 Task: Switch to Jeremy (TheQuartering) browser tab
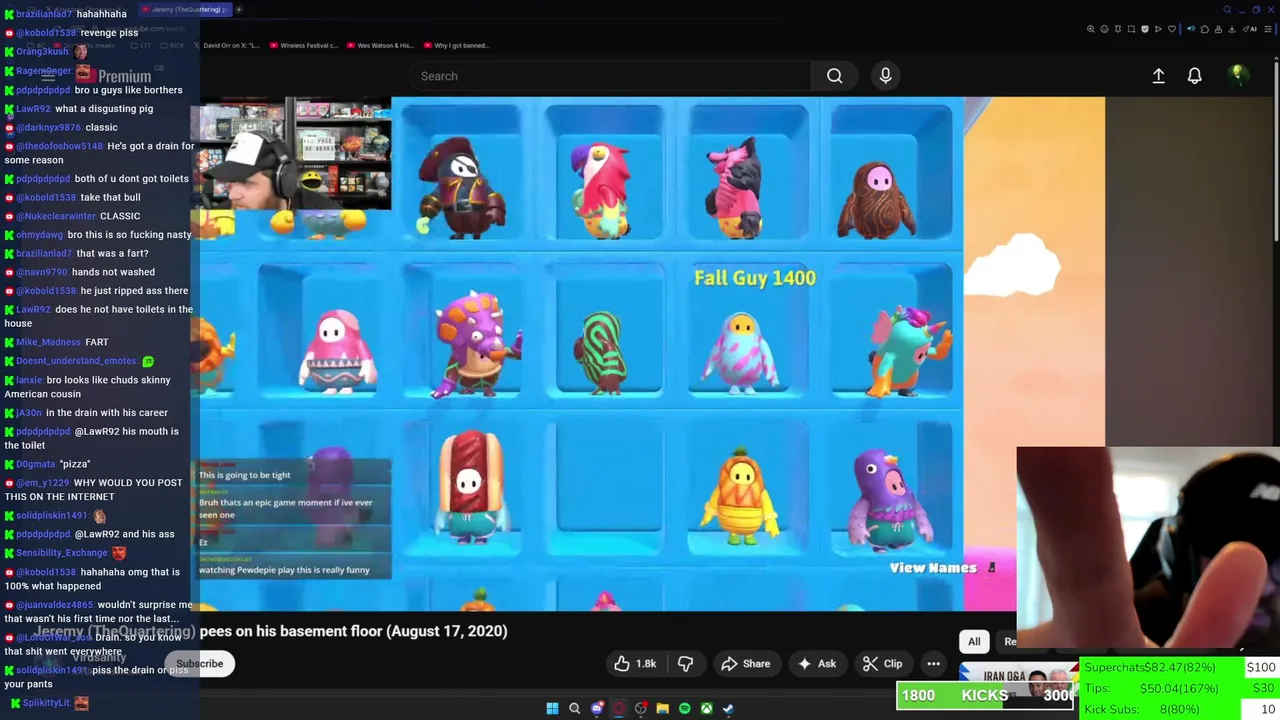point(185,9)
